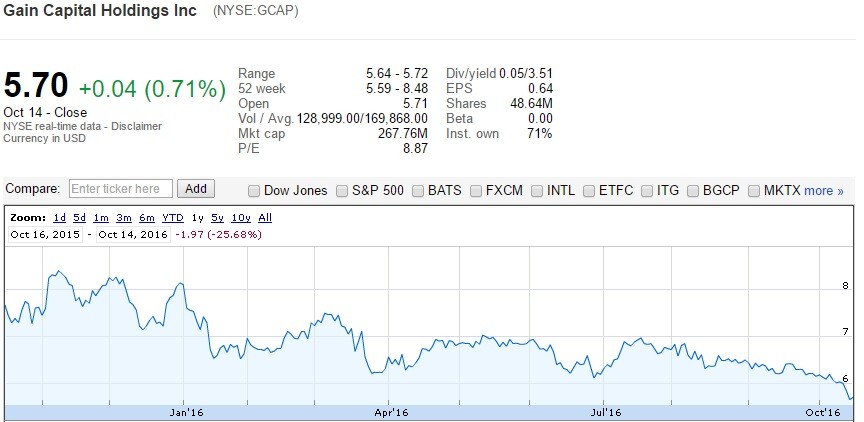The image size is (864, 422).
Task: Click the start date field Oct 16, 2015
Action: pyautogui.click(x=45, y=234)
